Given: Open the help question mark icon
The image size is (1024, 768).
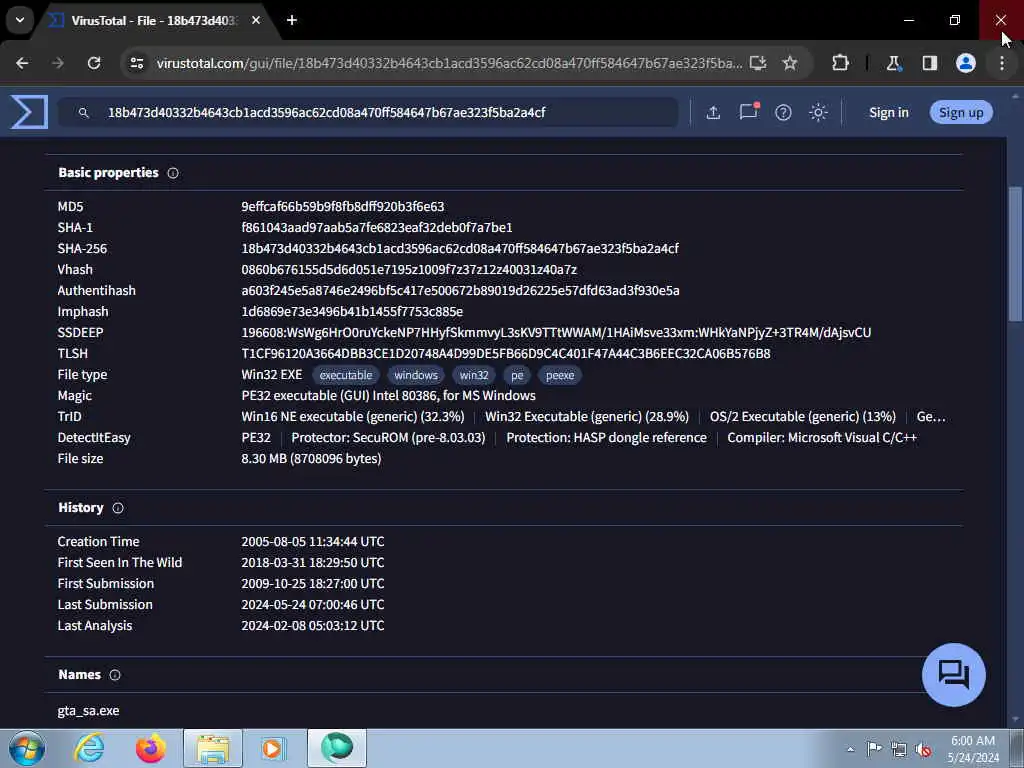Looking at the screenshot, I should [783, 112].
